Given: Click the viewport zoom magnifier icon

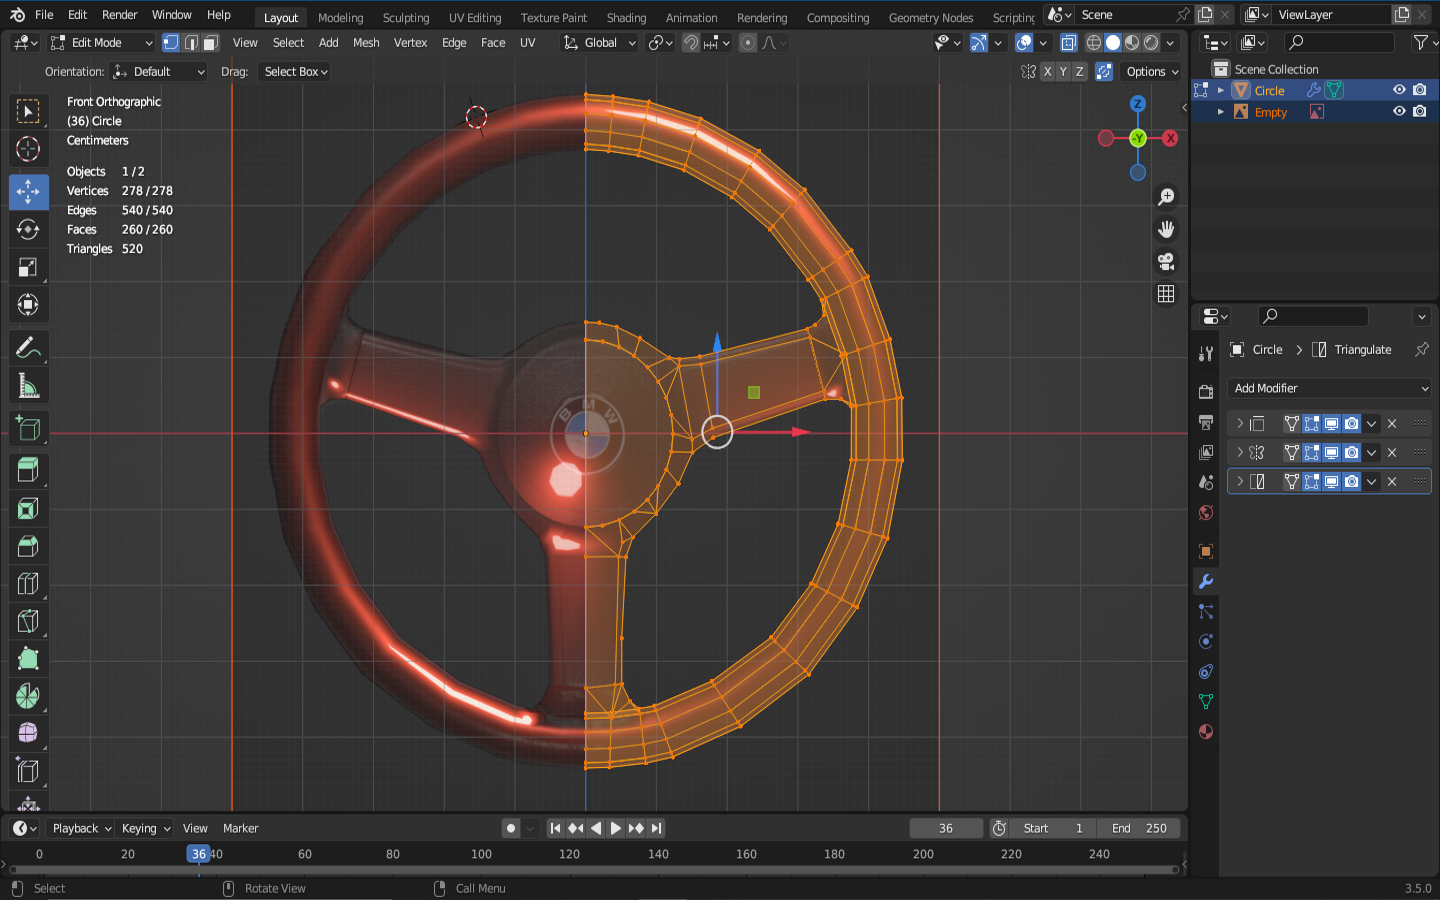Looking at the screenshot, I should point(1166,197).
